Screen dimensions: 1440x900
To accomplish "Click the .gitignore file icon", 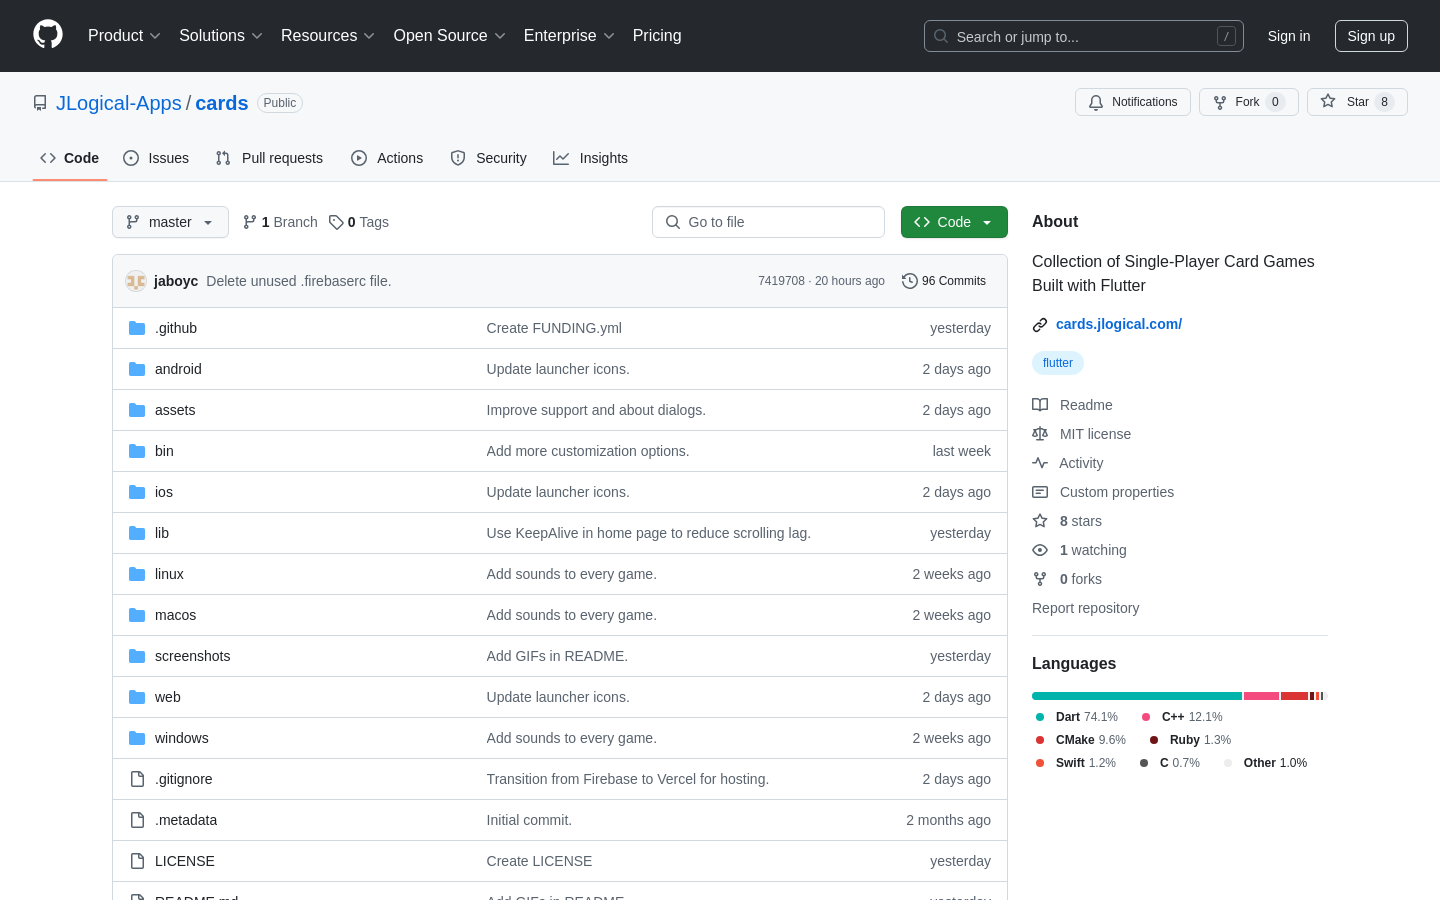I will click(137, 779).
